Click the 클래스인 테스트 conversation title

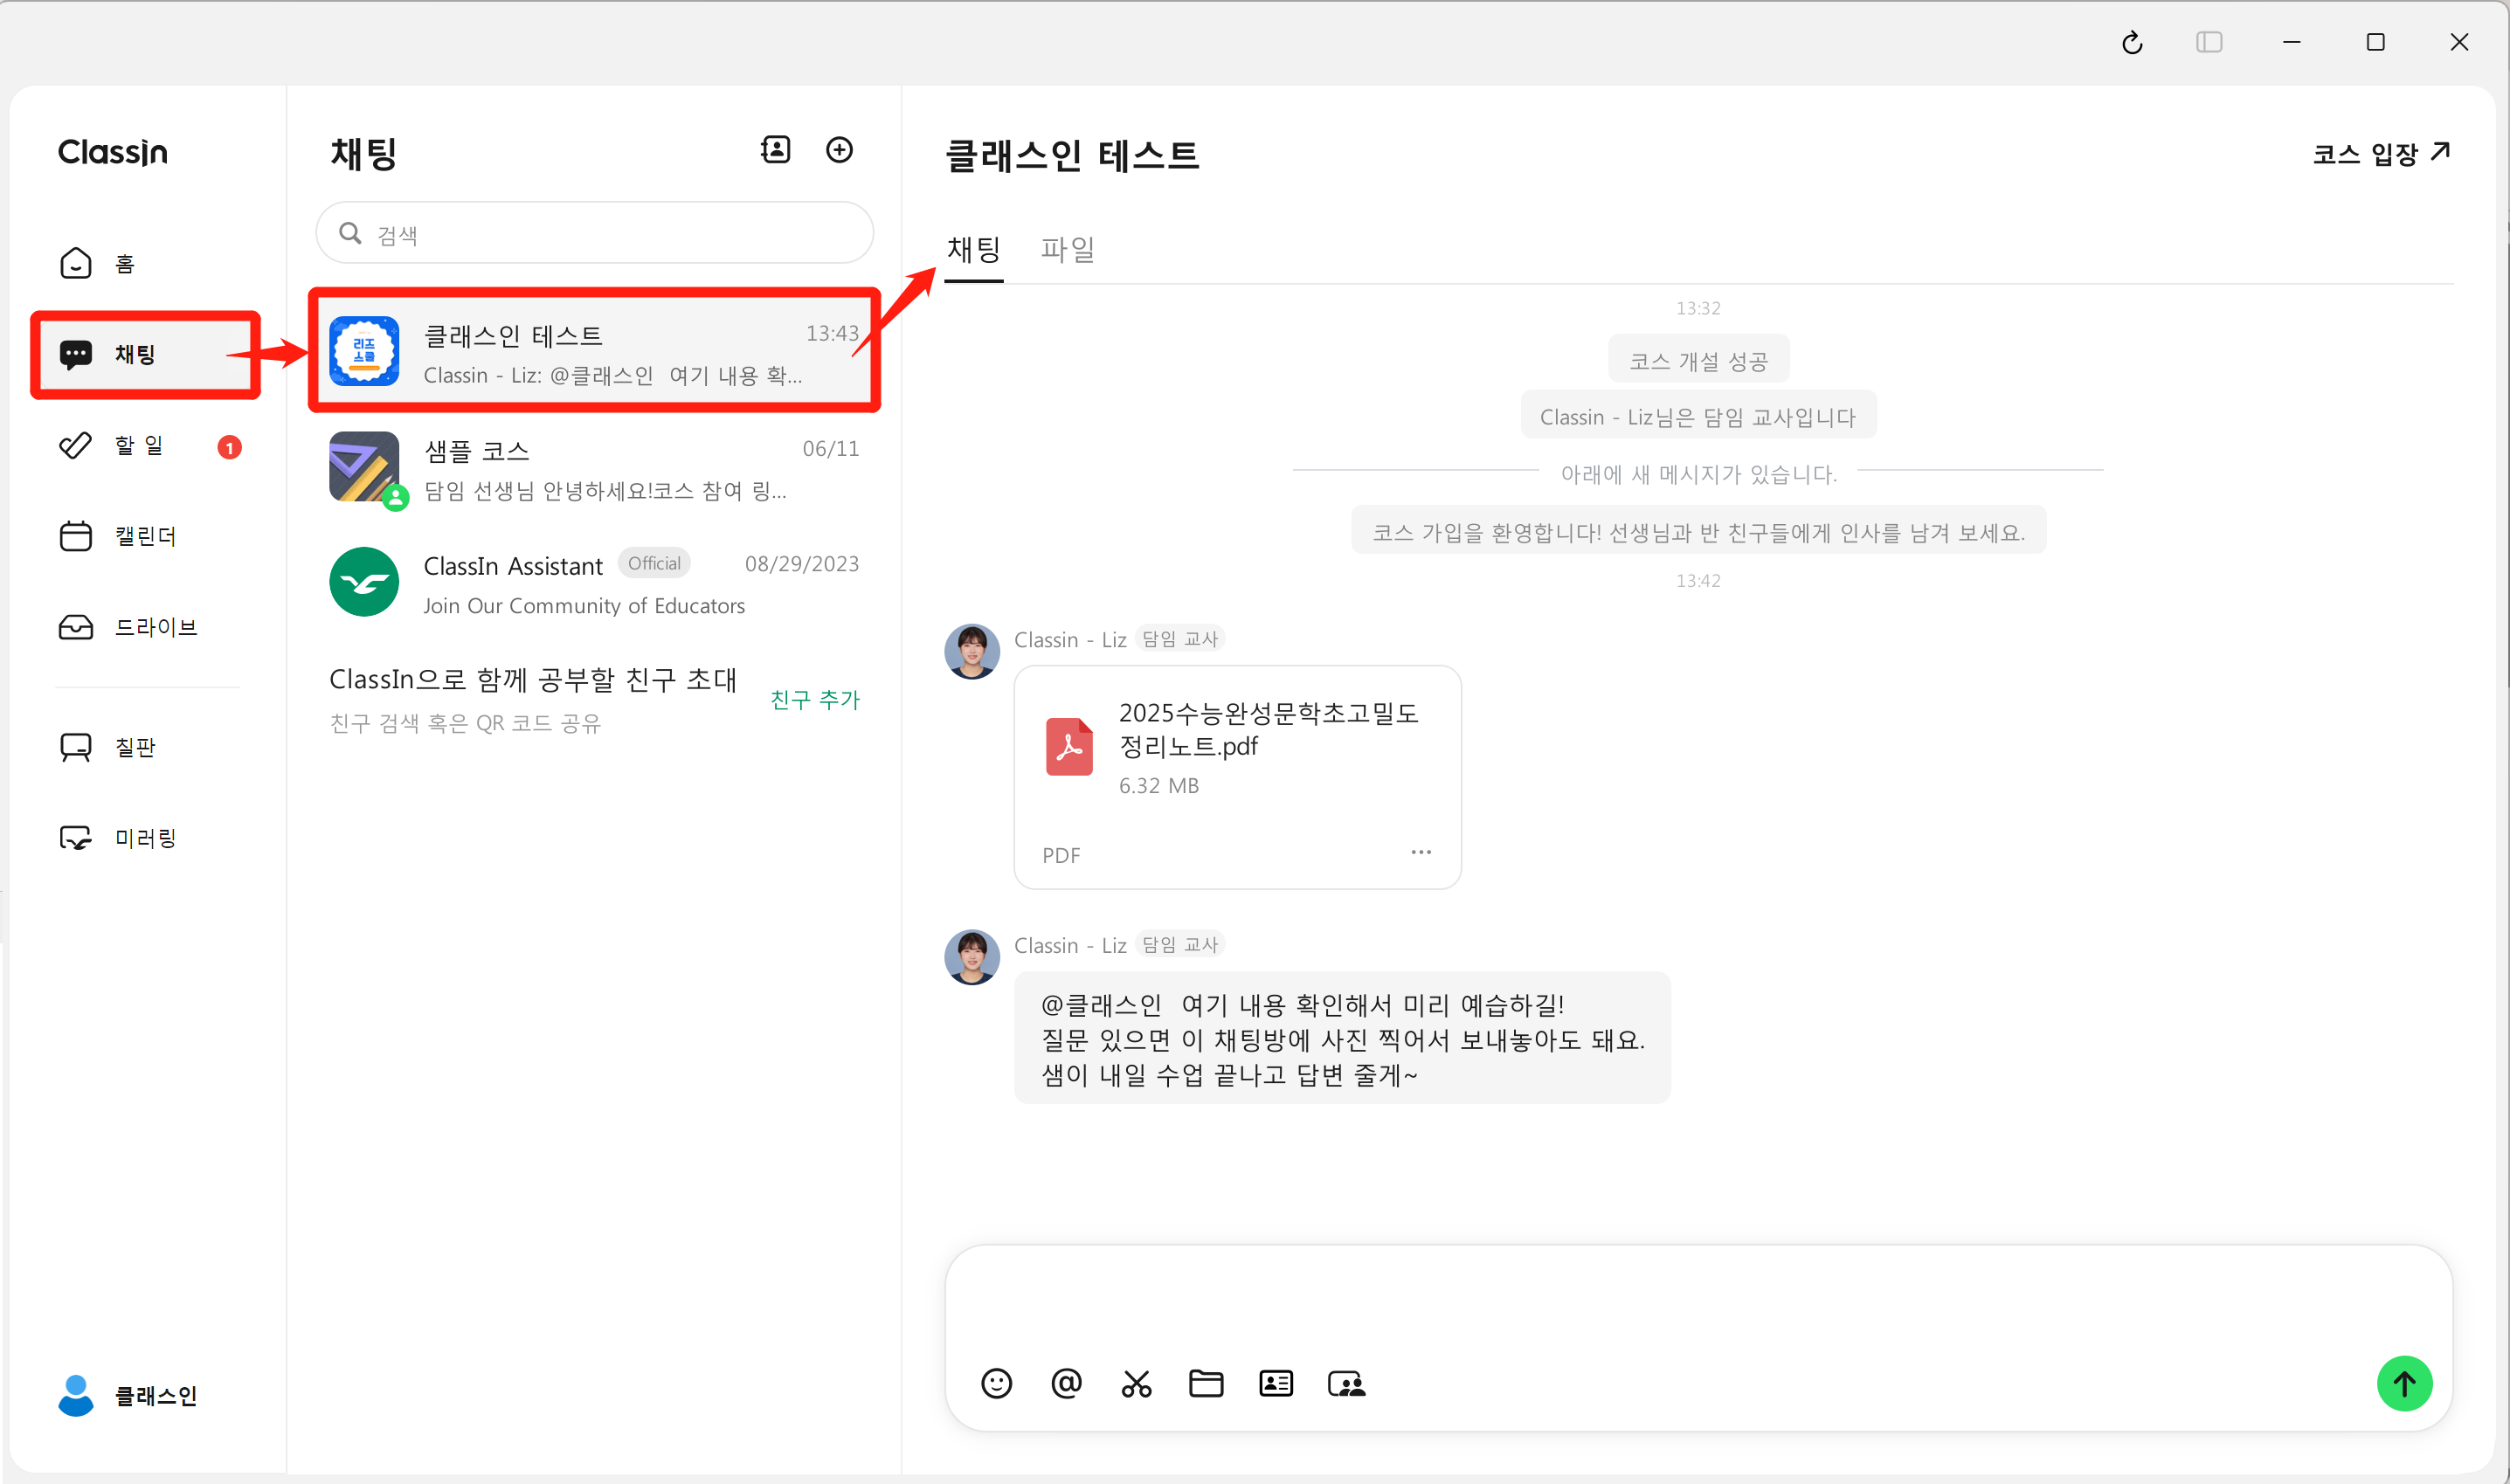(1072, 155)
